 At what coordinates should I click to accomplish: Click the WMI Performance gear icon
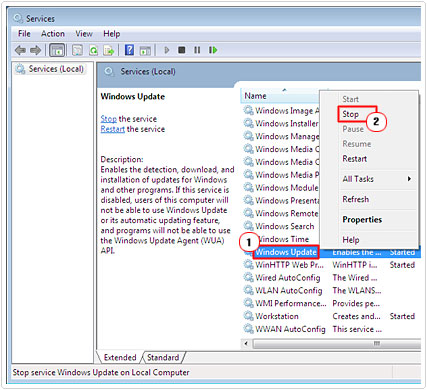[x=248, y=303]
